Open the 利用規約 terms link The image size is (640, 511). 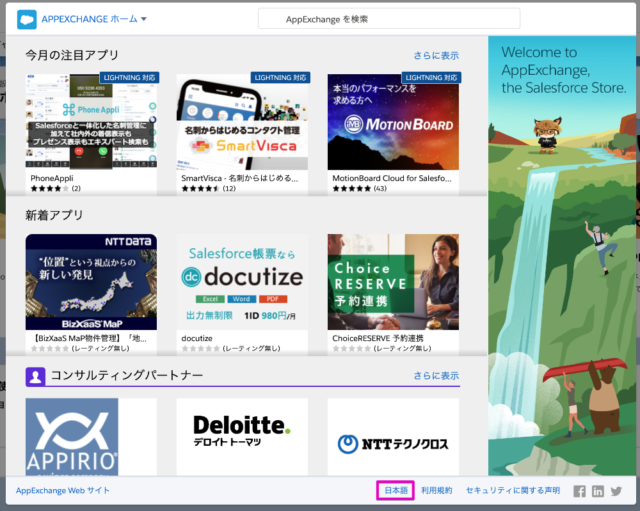coord(436,491)
